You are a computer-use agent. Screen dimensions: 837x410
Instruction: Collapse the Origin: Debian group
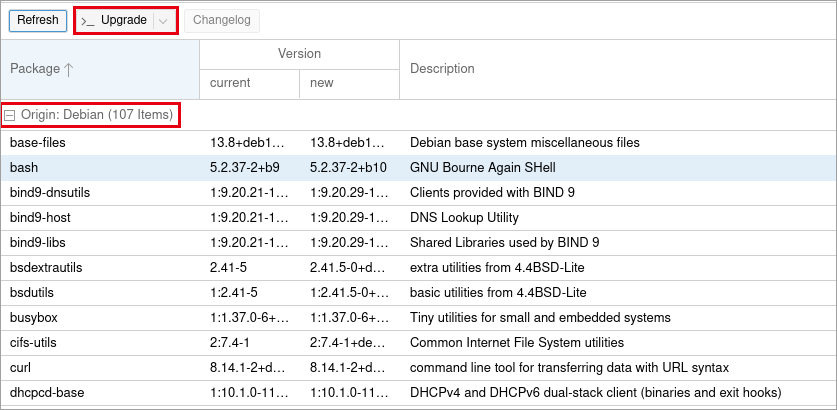pyautogui.click(x=10, y=115)
